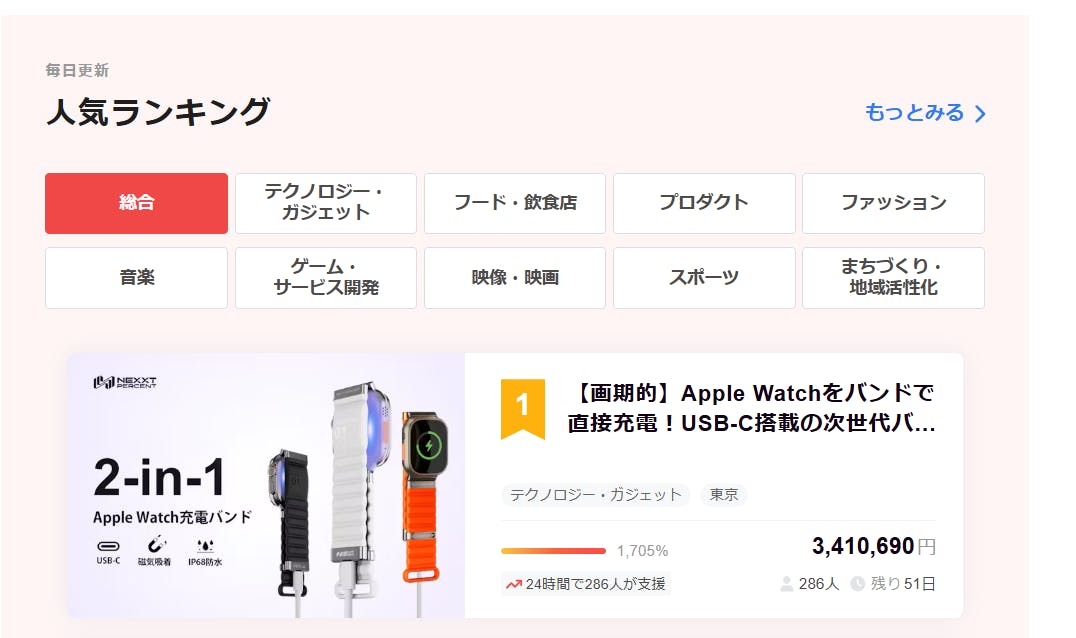Open the 2-in-1 Apple Watch band thumbnail

pyautogui.click(x=266, y=486)
